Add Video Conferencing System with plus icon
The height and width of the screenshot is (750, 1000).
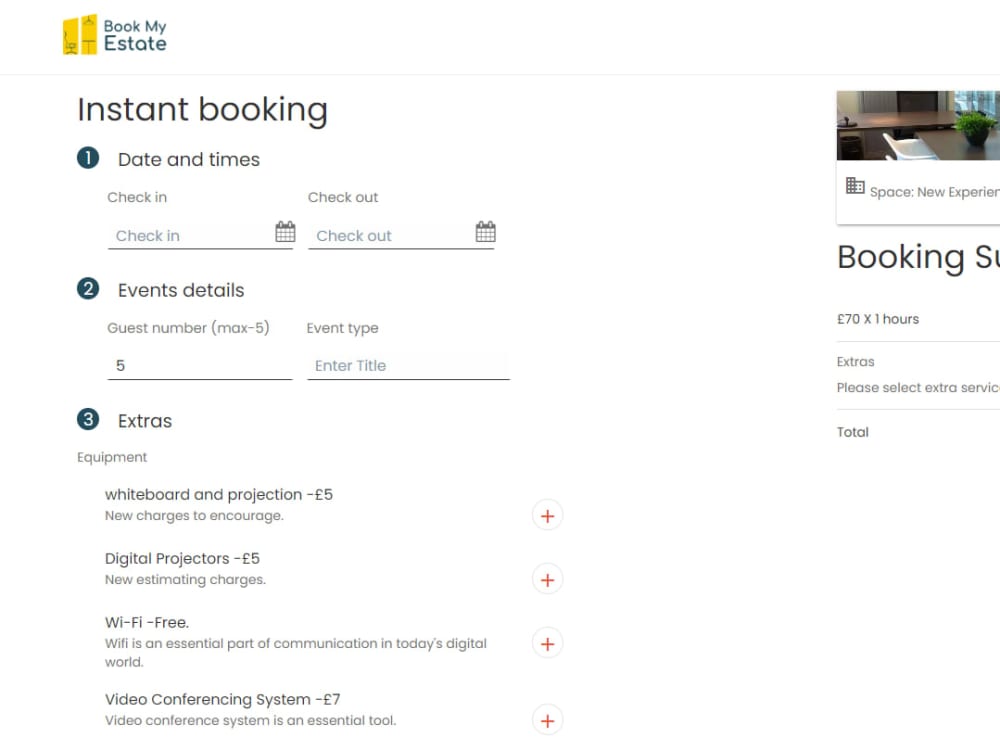pos(547,720)
